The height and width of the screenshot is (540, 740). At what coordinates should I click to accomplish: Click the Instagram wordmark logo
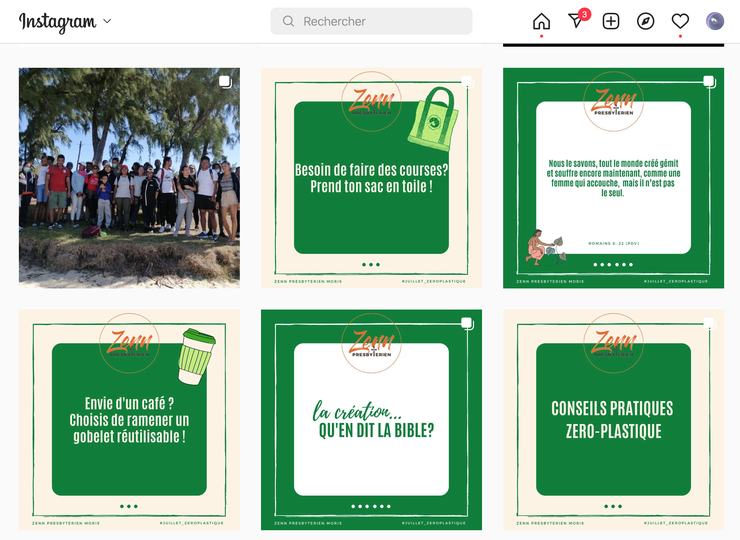point(57,22)
